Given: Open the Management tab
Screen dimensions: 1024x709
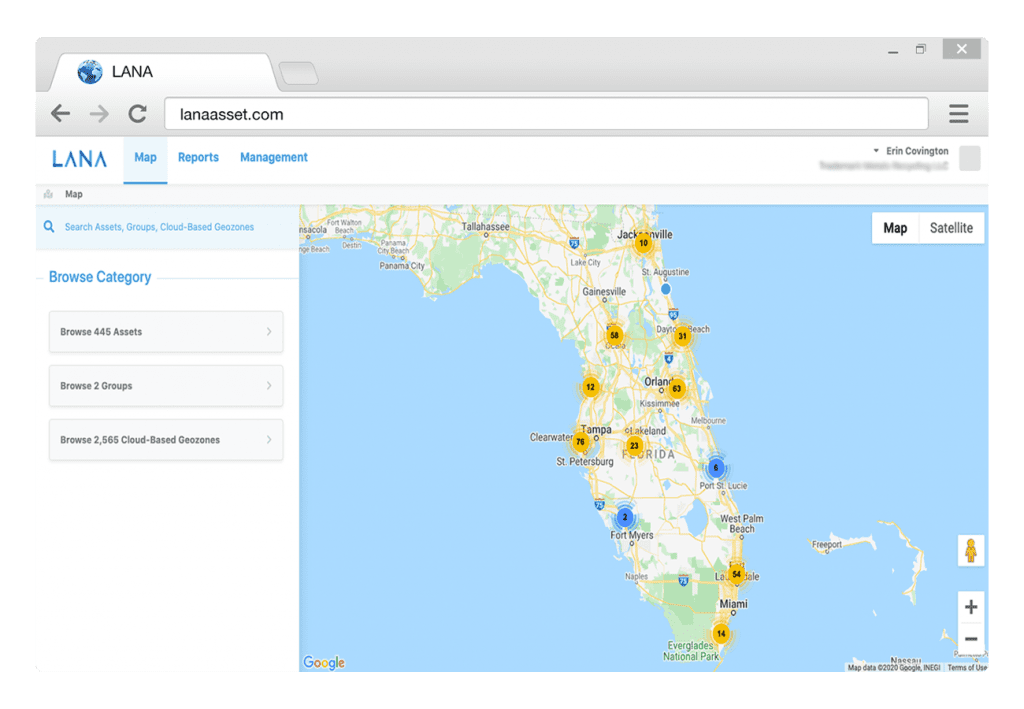Looking at the screenshot, I should (273, 158).
